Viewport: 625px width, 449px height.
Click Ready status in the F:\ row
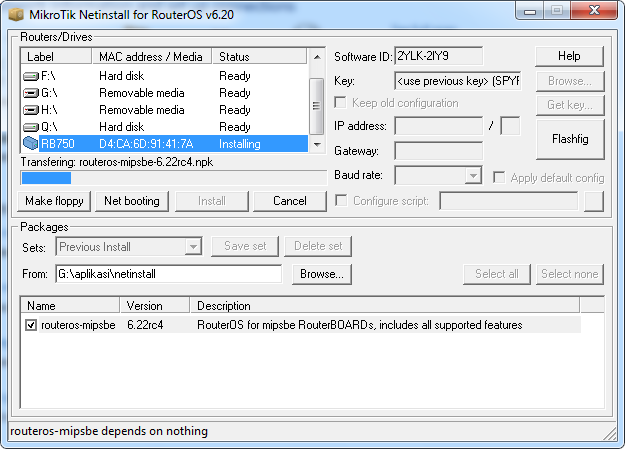(x=235, y=76)
